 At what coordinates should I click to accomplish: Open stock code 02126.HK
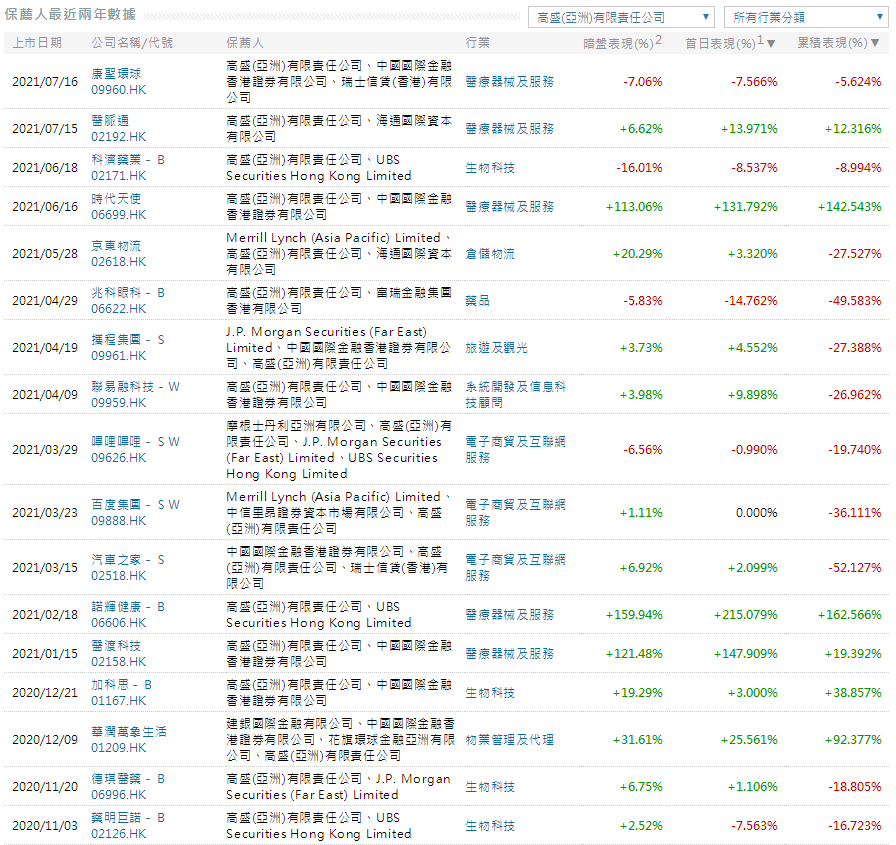[119, 834]
